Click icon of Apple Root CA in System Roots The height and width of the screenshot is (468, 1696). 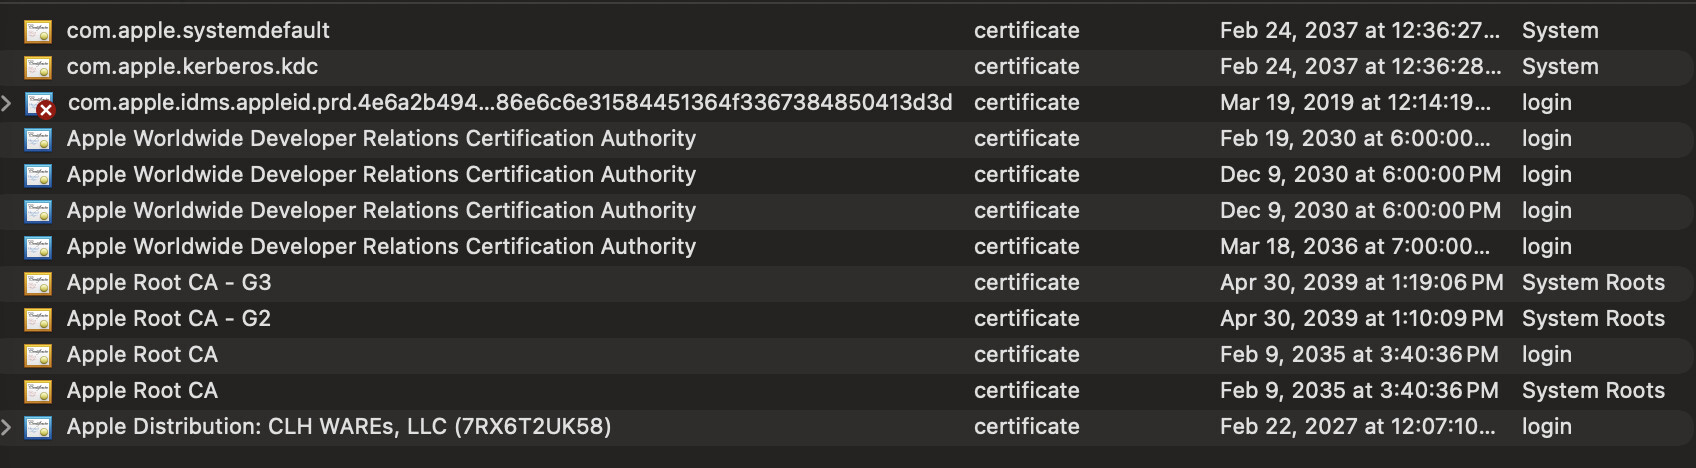coord(38,391)
